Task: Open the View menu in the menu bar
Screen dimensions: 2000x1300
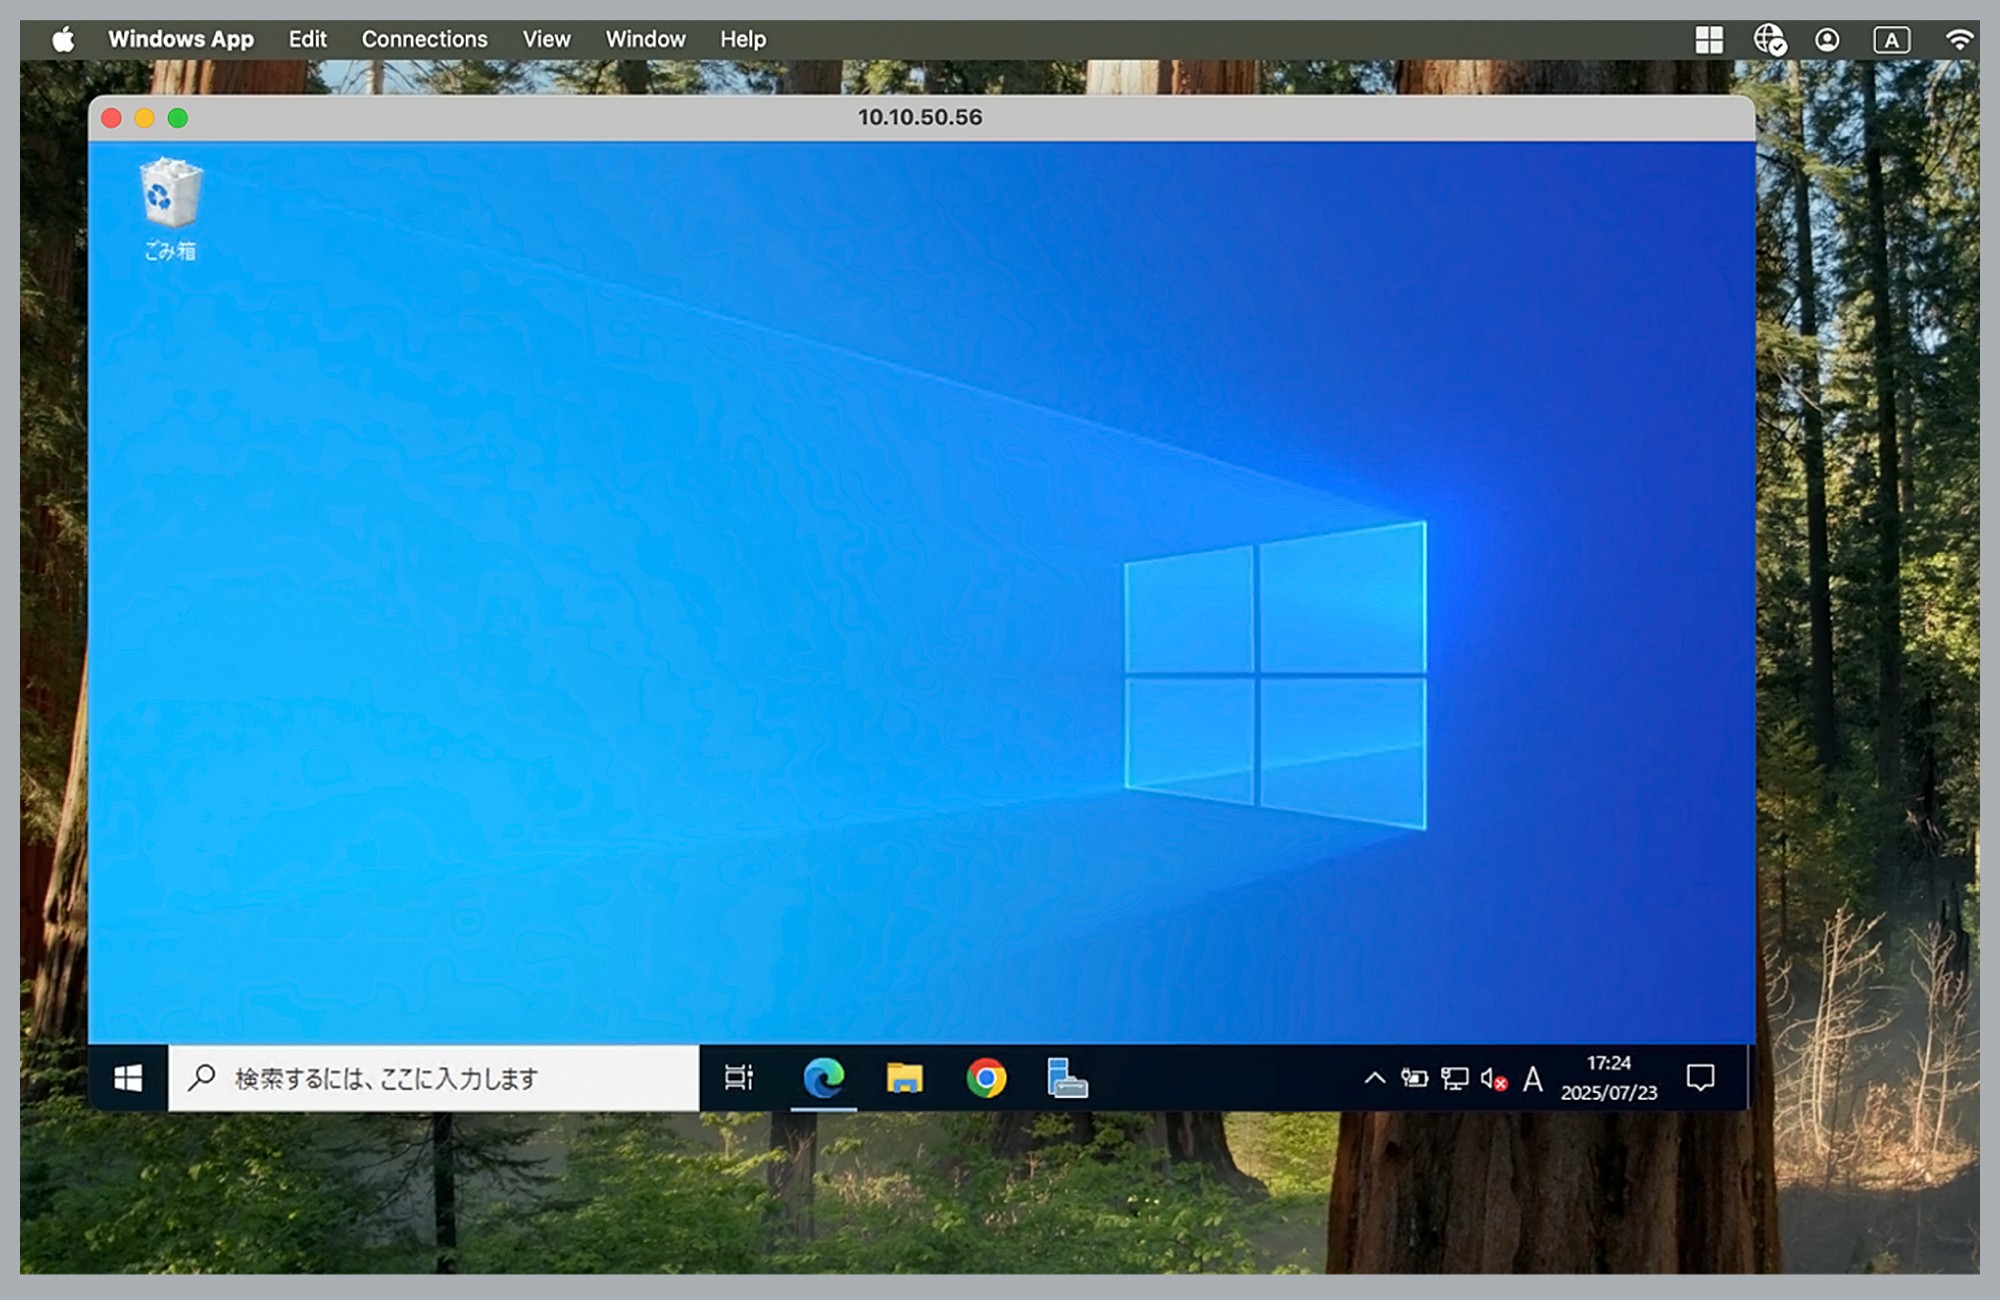Action: point(546,39)
